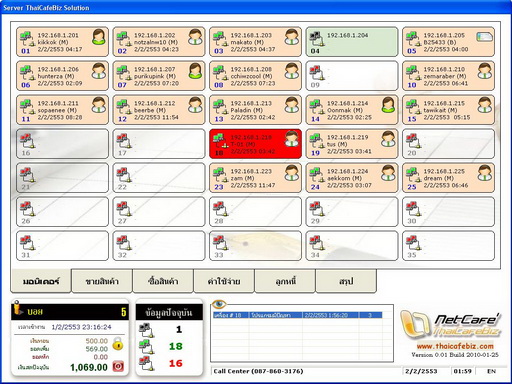512x384 pixels.
Task: Visit the www.thaicafebiz.com link
Action: pos(455,346)
